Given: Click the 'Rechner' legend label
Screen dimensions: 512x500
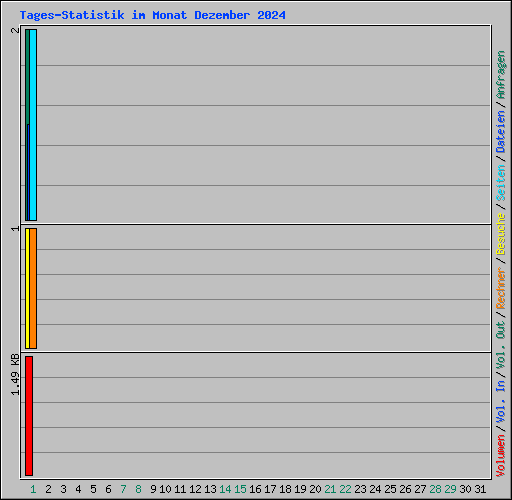Looking at the screenshot, I should pos(501,288).
